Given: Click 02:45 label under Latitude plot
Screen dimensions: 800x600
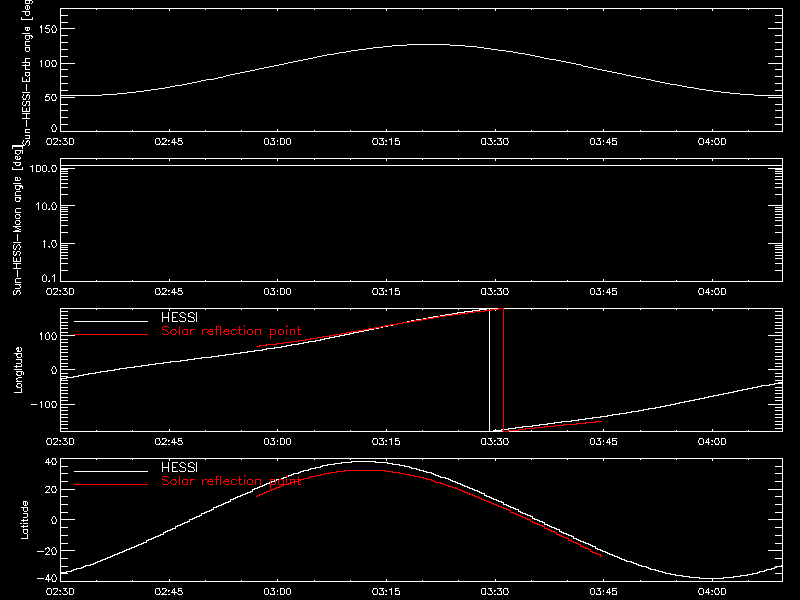Looking at the screenshot, I should pos(169,591).
